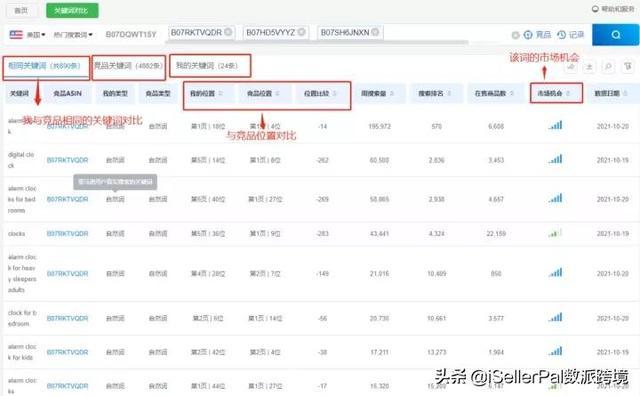Viewport: 640px width, 396px height.
Task: Click the 竞品 add competitor icon
Action: (x=528, y=35)
